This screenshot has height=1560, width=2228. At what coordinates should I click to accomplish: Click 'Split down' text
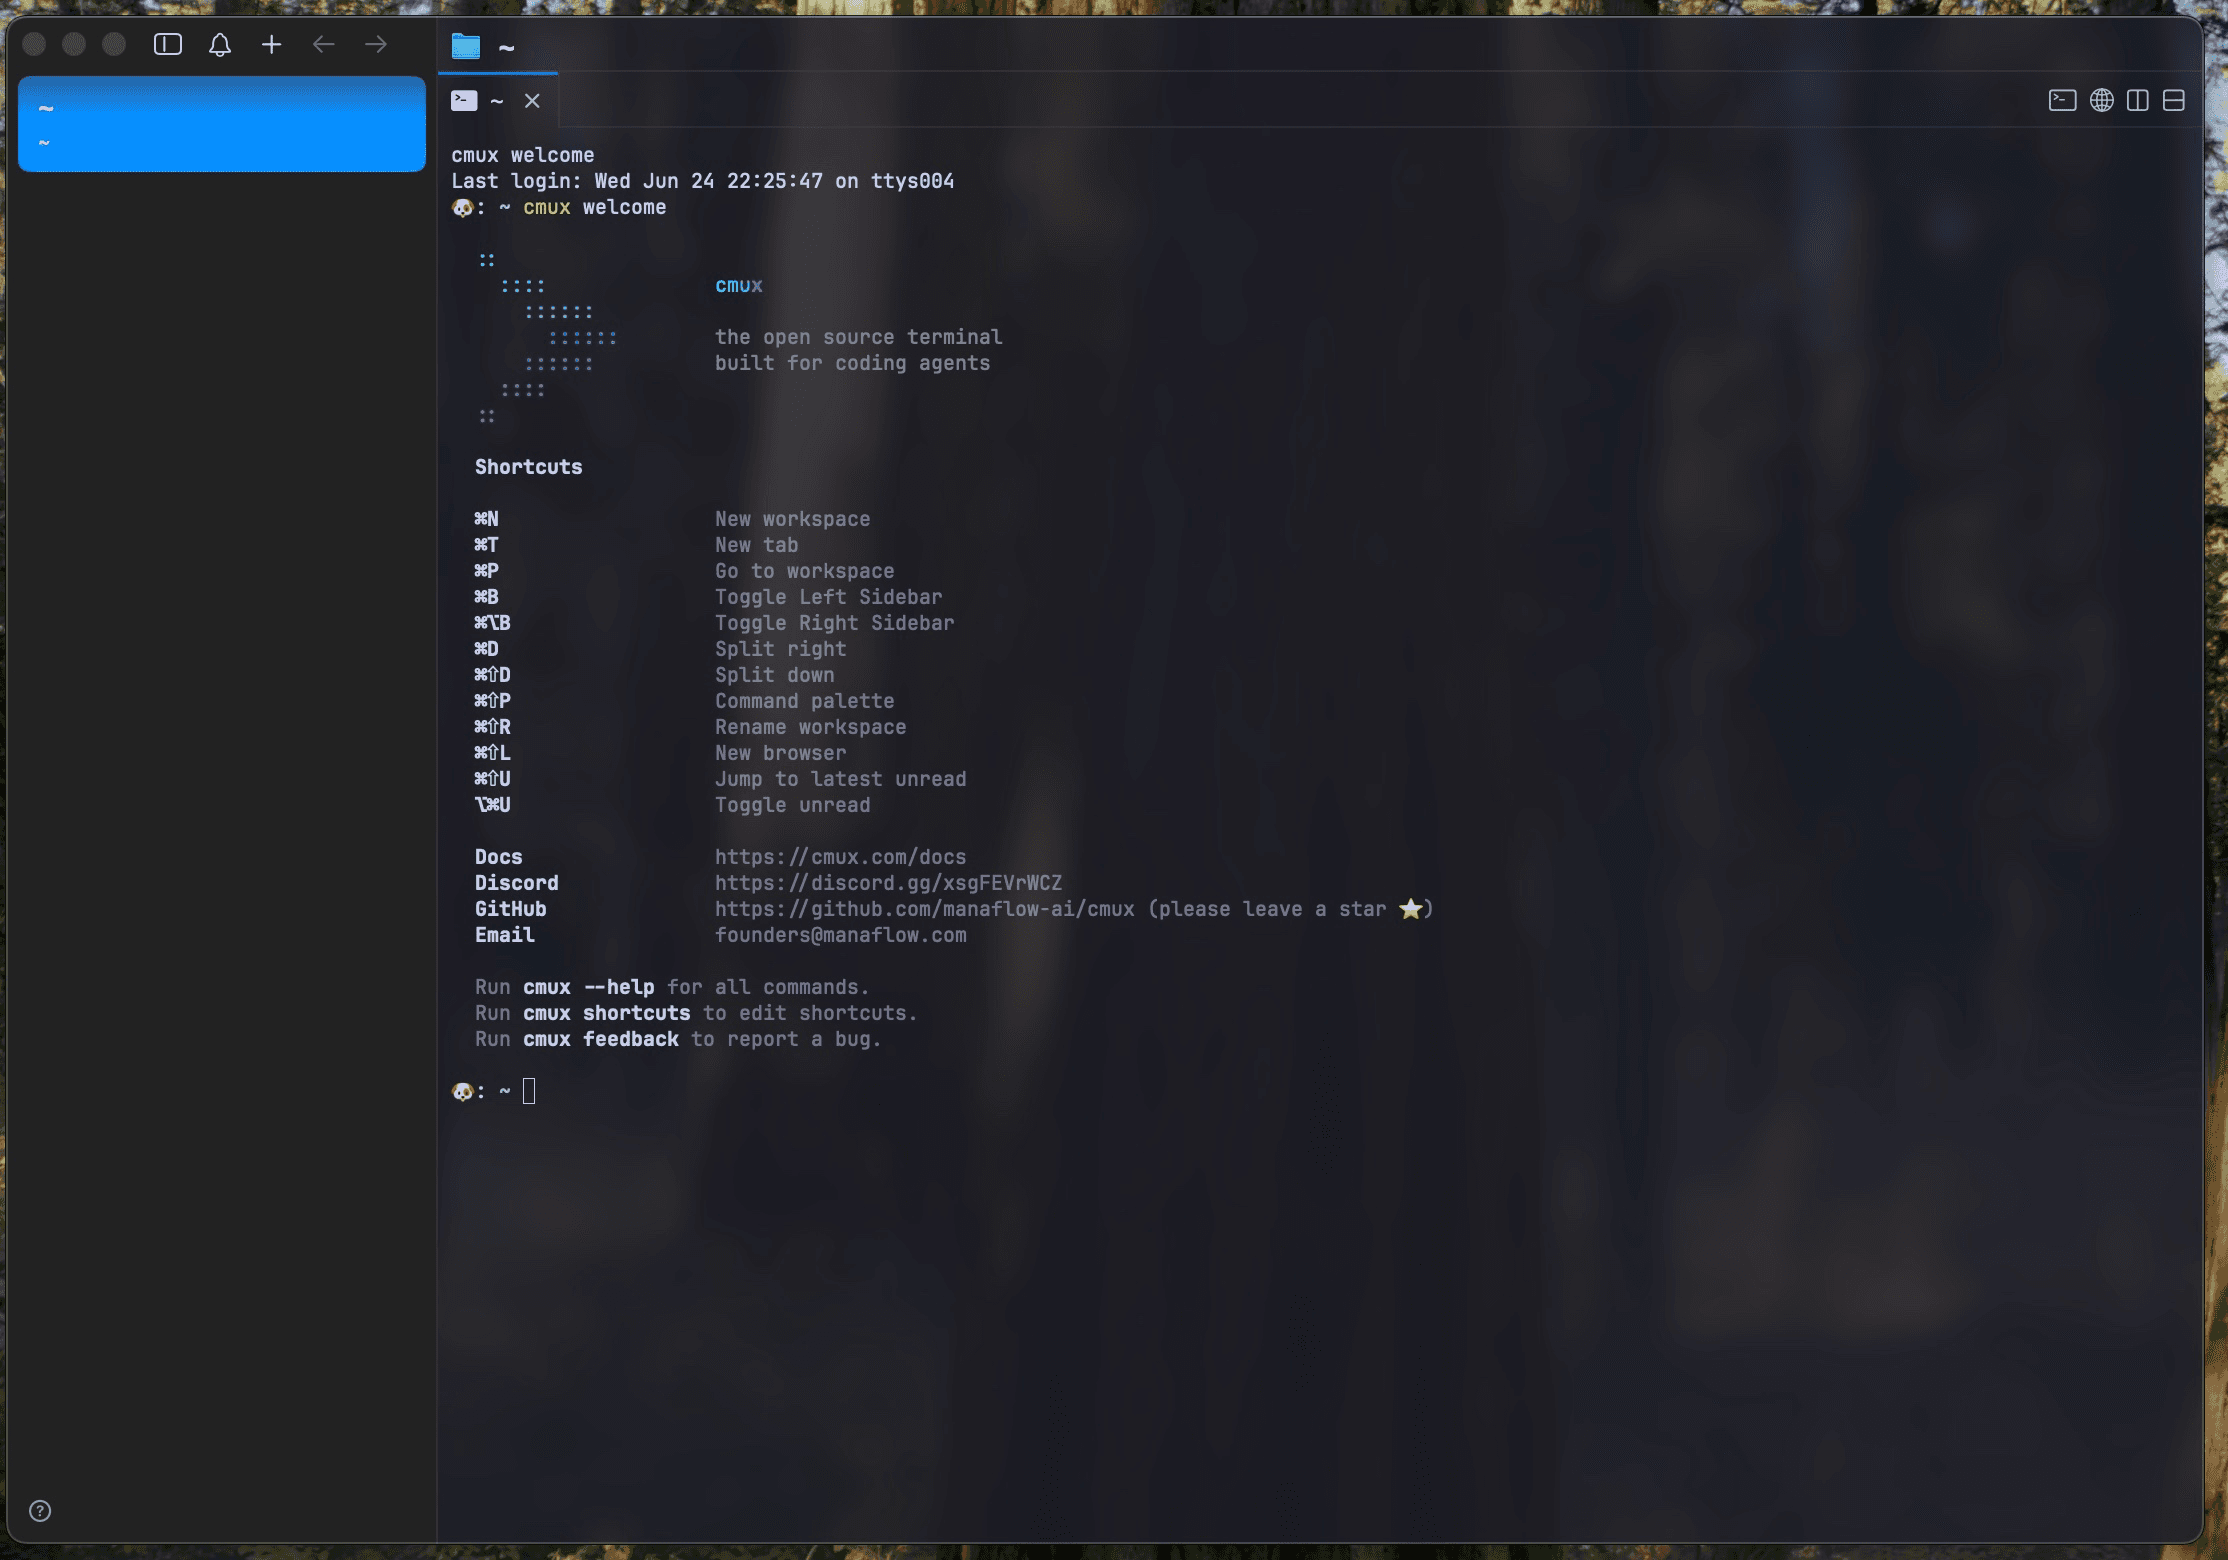click(x=774, y=675)
